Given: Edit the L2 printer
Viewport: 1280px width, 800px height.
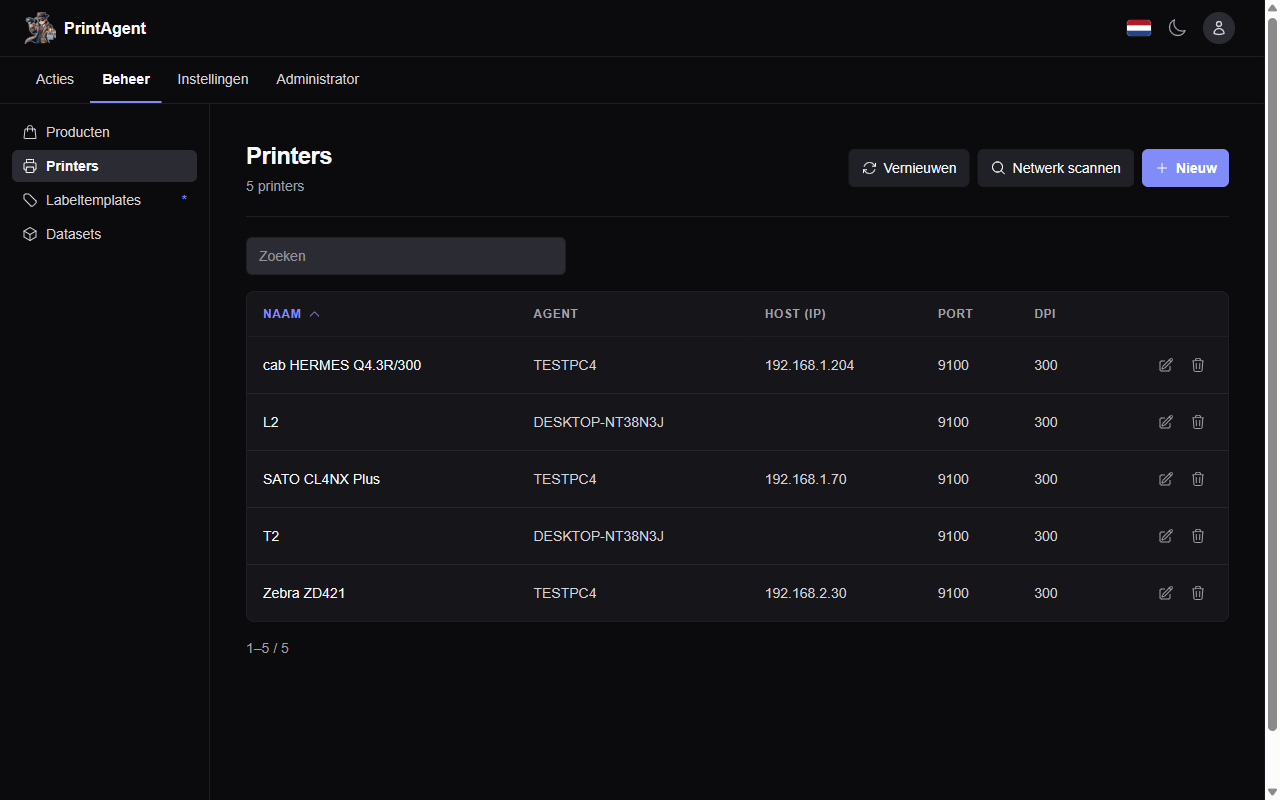Looking at the screenshot, I should 1165,422.
